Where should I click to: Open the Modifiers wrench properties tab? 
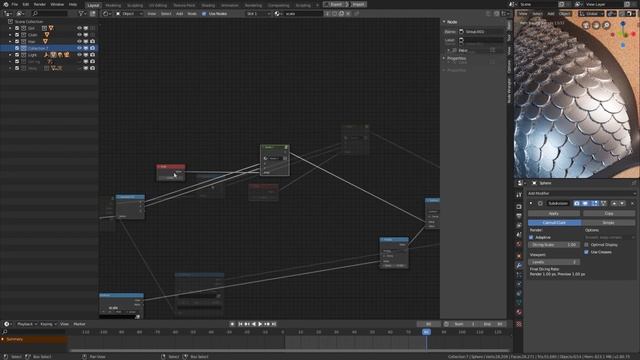click(519, 266)
